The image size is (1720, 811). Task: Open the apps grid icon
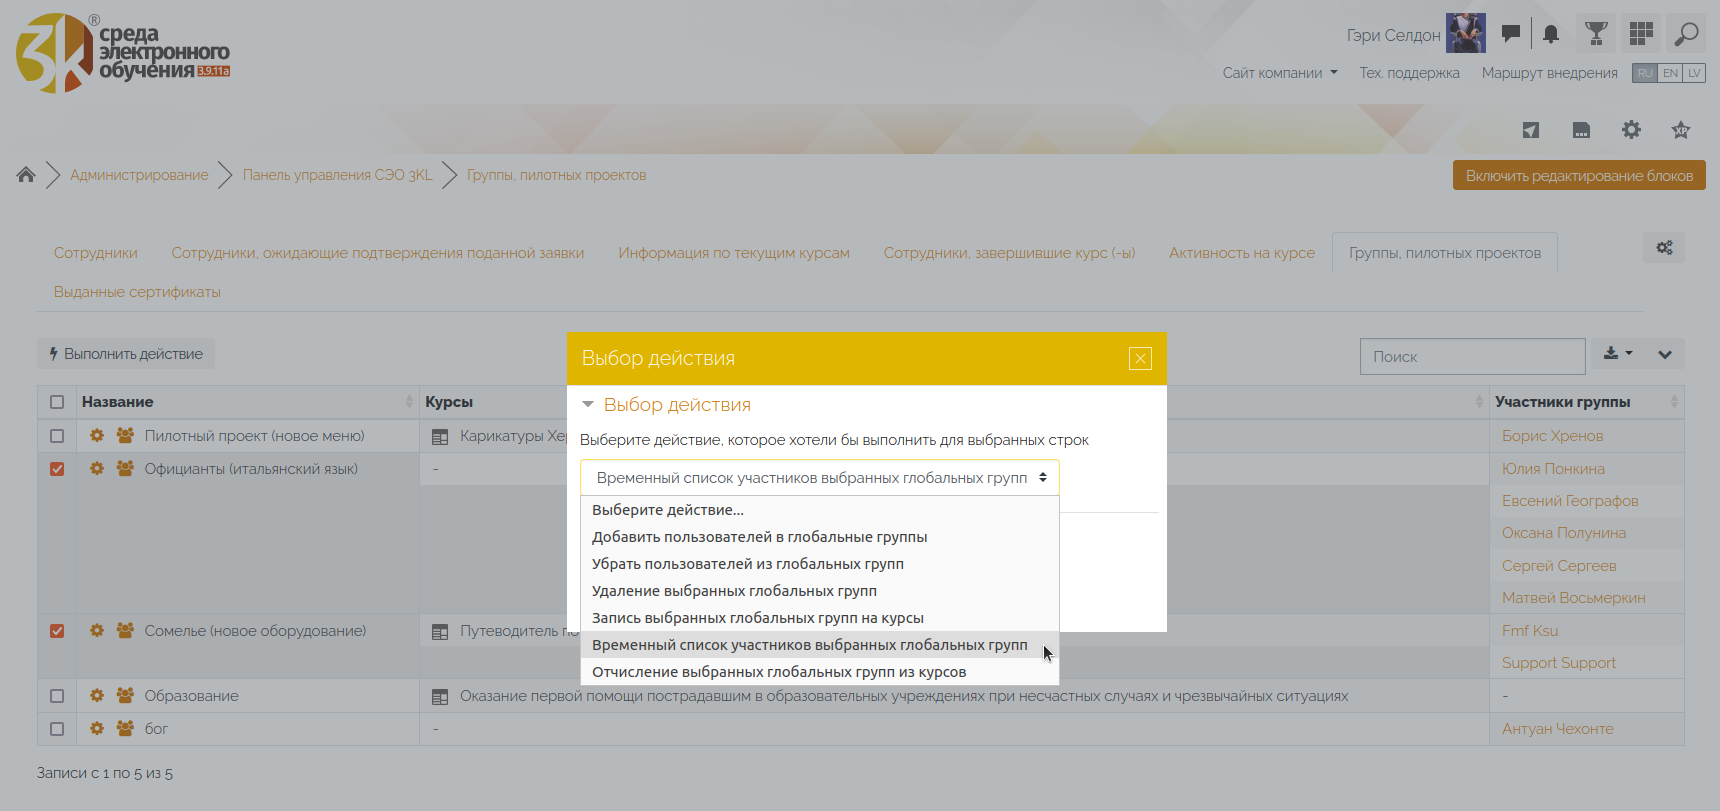tap(1641, 34)
